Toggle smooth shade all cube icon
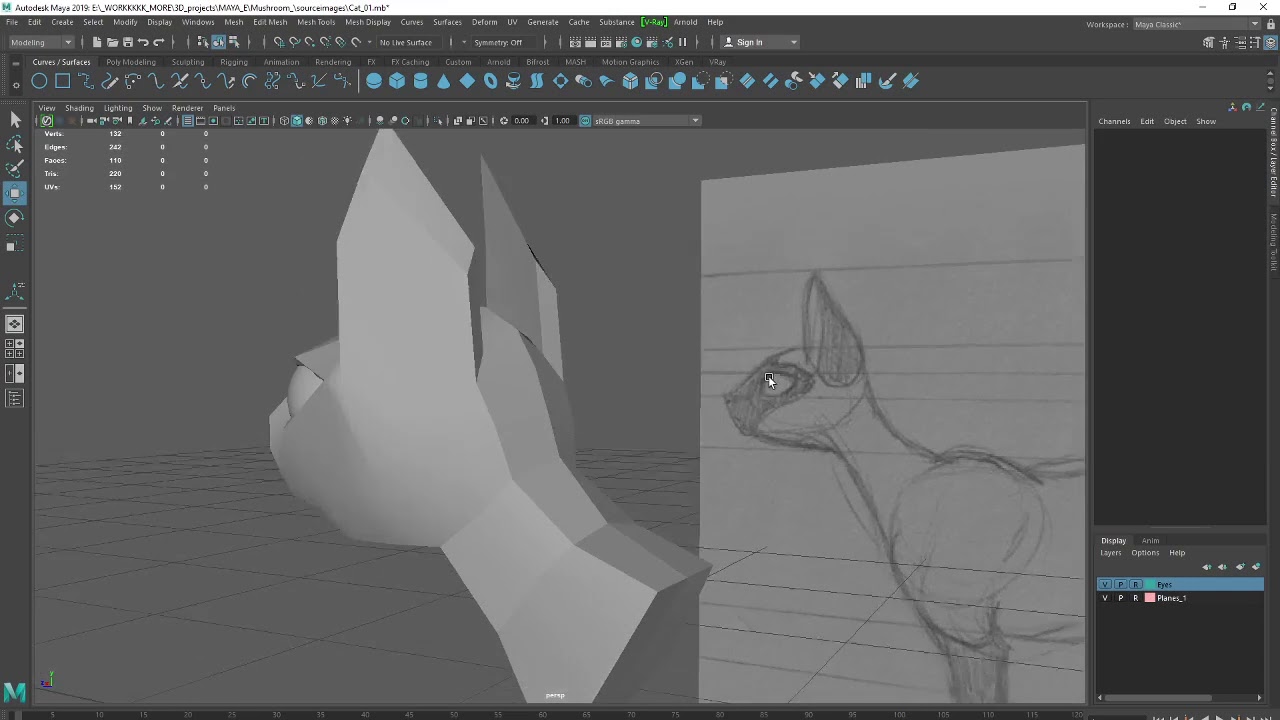 297,121
